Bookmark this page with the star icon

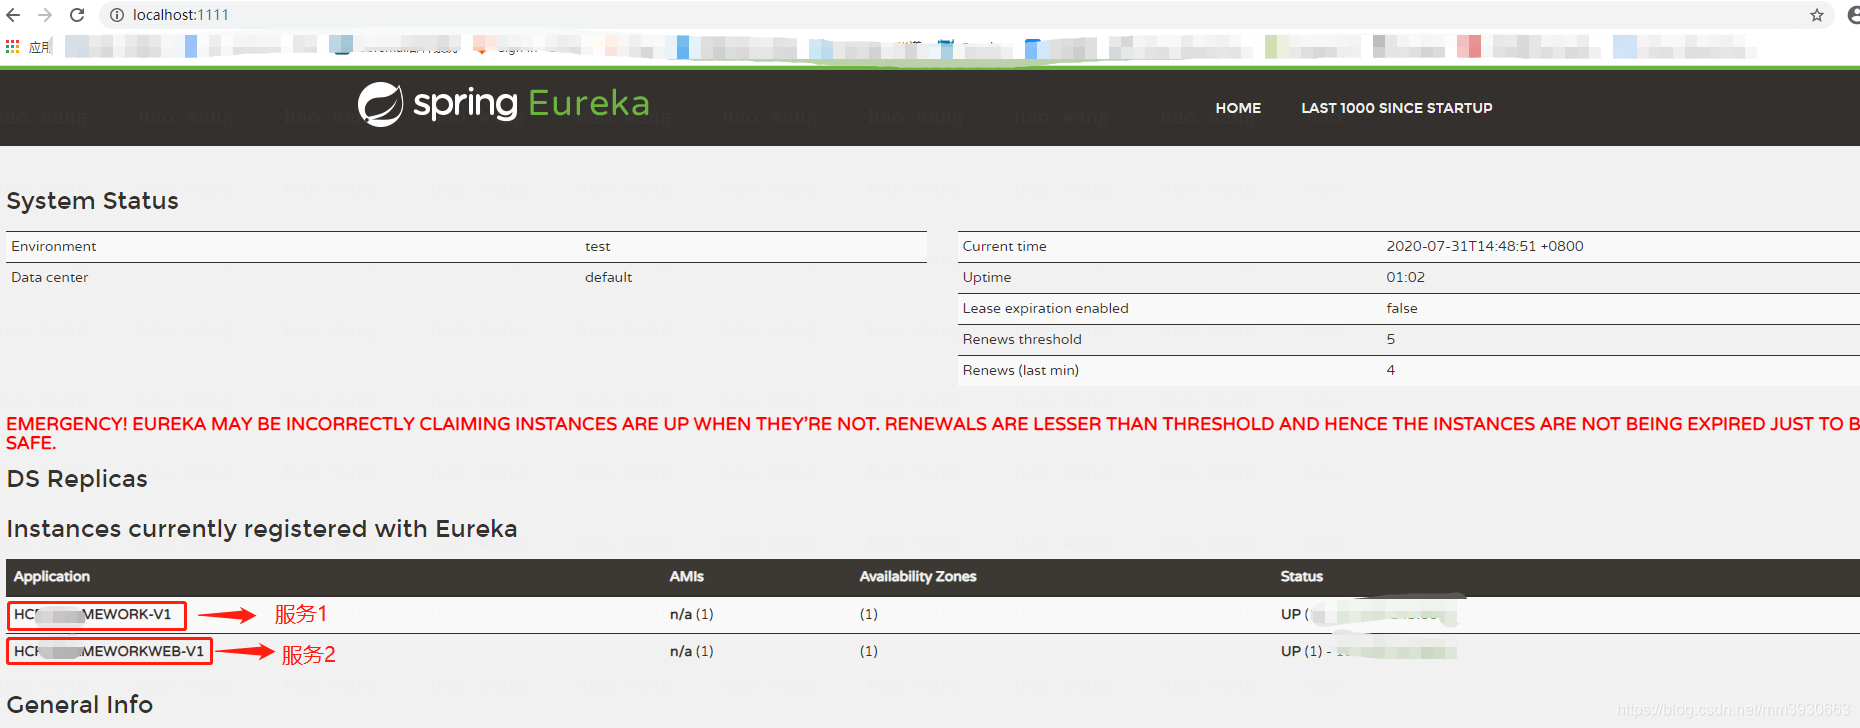click(x=1817, y=15)
